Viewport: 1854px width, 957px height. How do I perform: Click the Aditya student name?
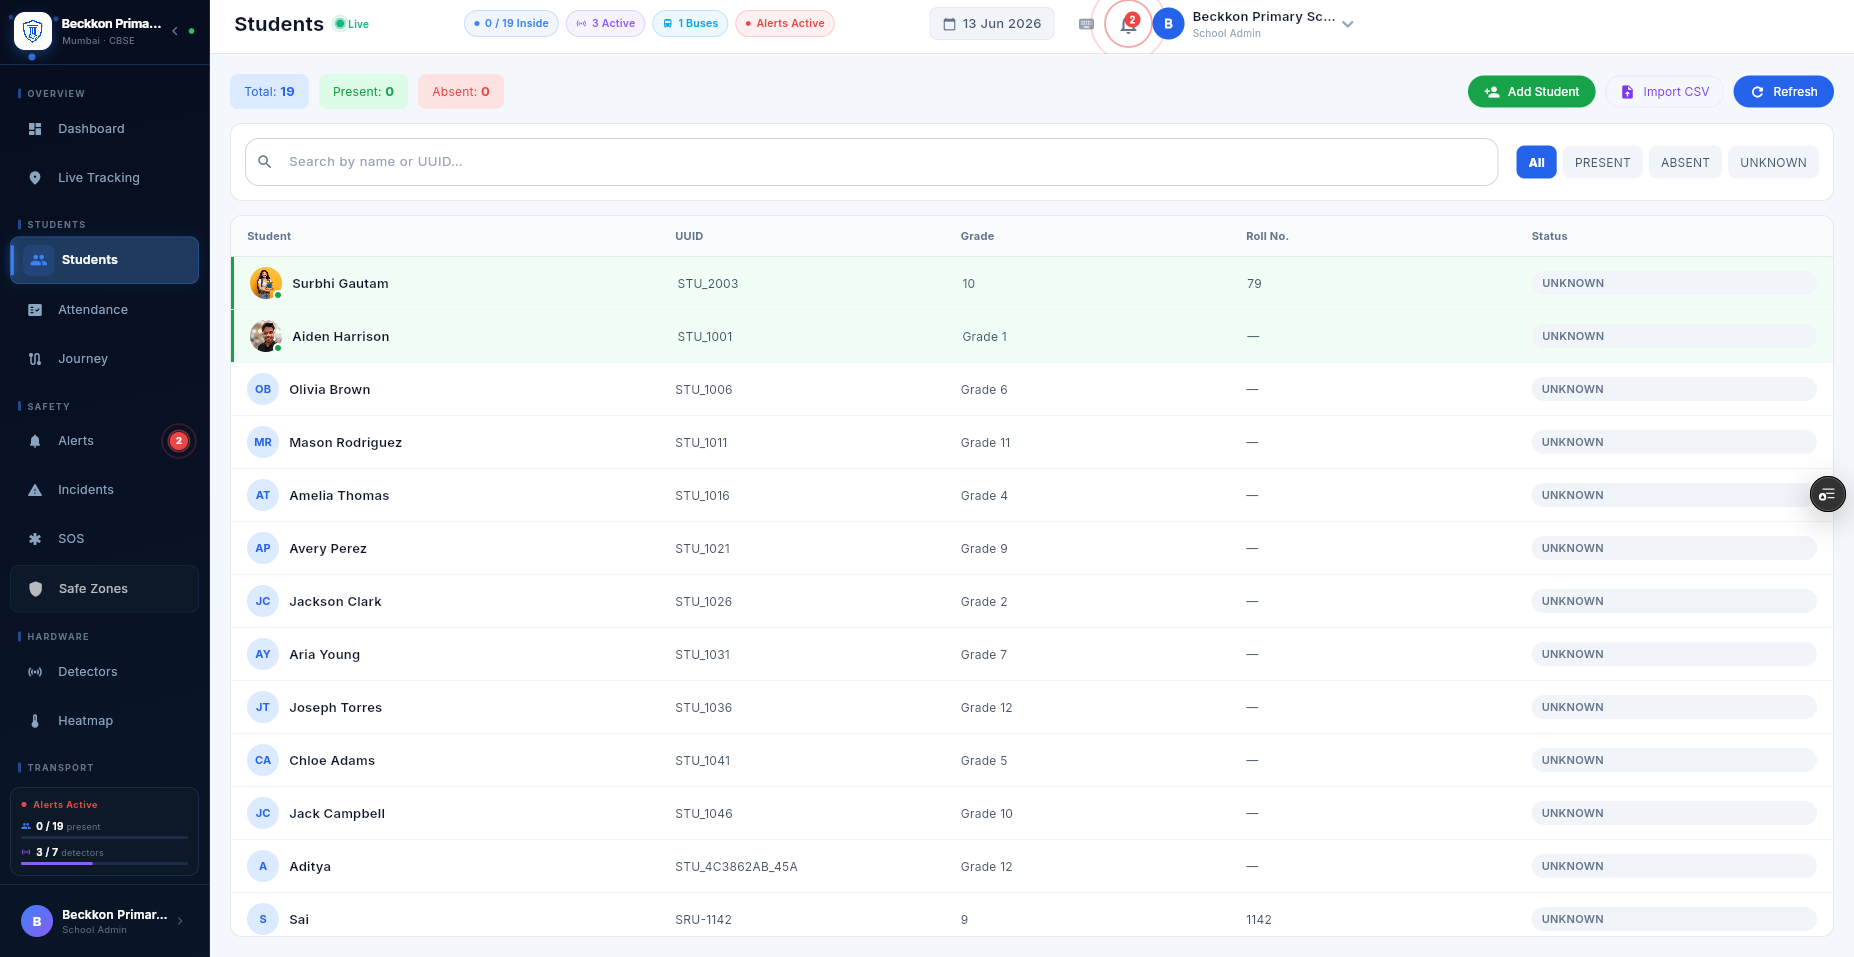310,866
